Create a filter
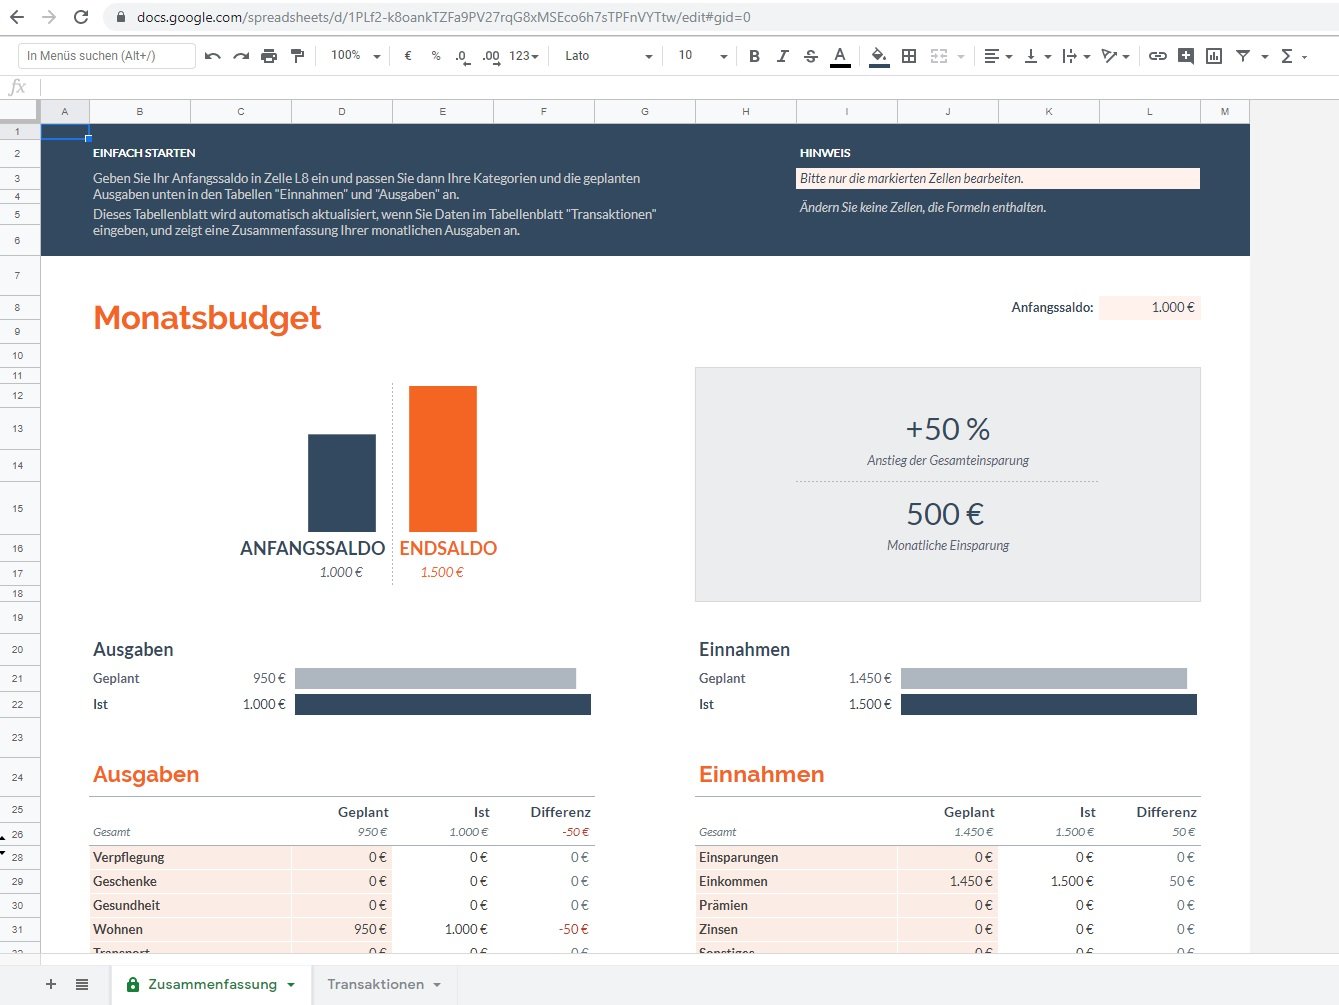Viewport: 1339px width, 1005px height. click(x=1243, y=56)
